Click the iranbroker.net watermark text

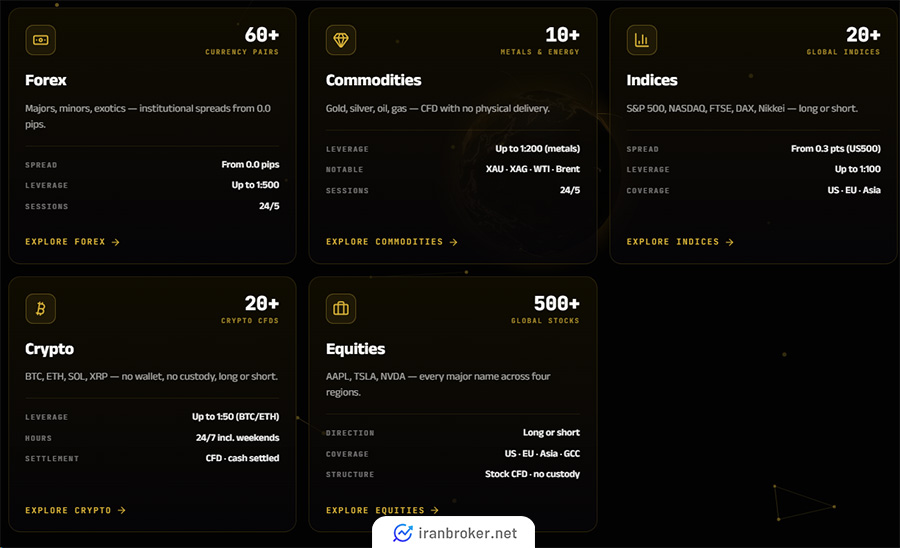(x=467, y=533)
